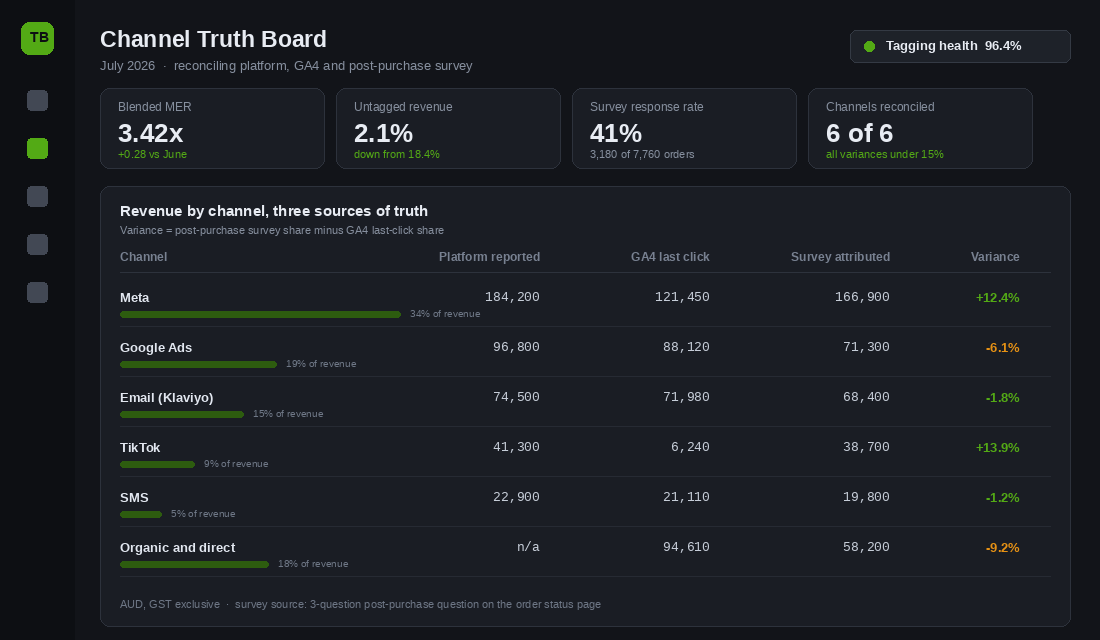
Task: Click the Organic and direct 18% revenue bar
Action: click(194, 564)
